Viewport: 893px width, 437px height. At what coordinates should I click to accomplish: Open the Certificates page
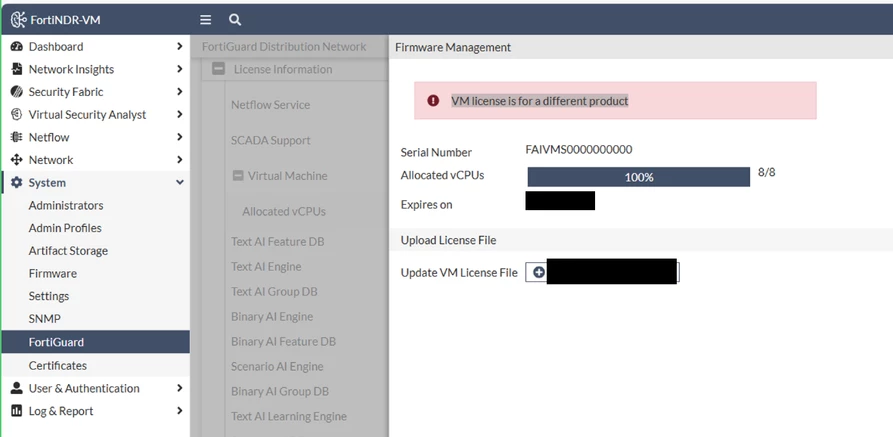58,365
